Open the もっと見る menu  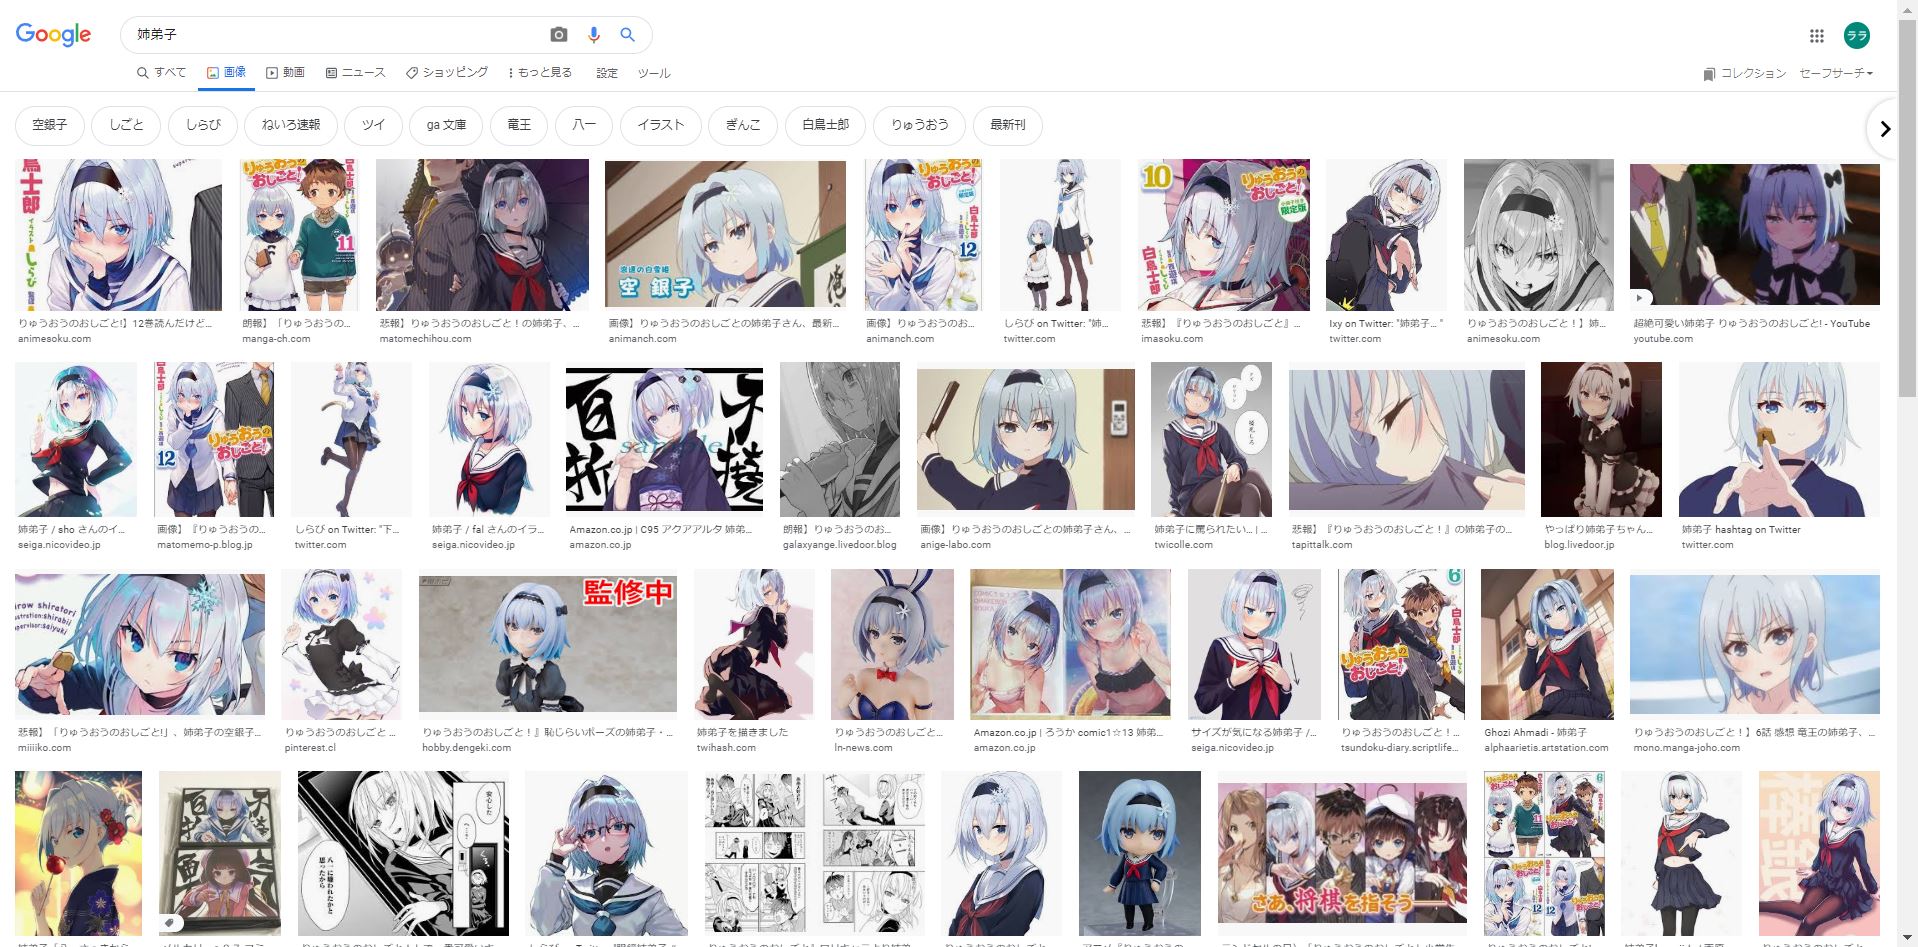click(x=540, y=72)
